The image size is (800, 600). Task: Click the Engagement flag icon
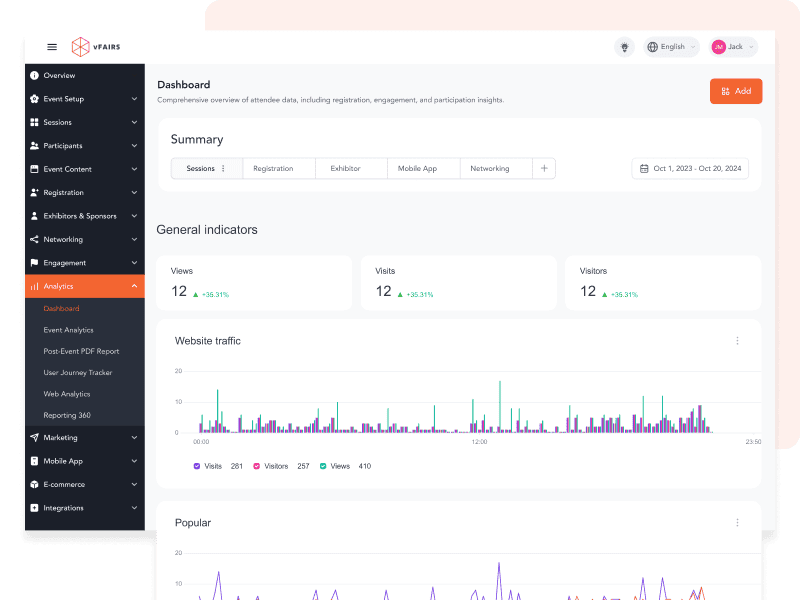(x=34, y=263)
